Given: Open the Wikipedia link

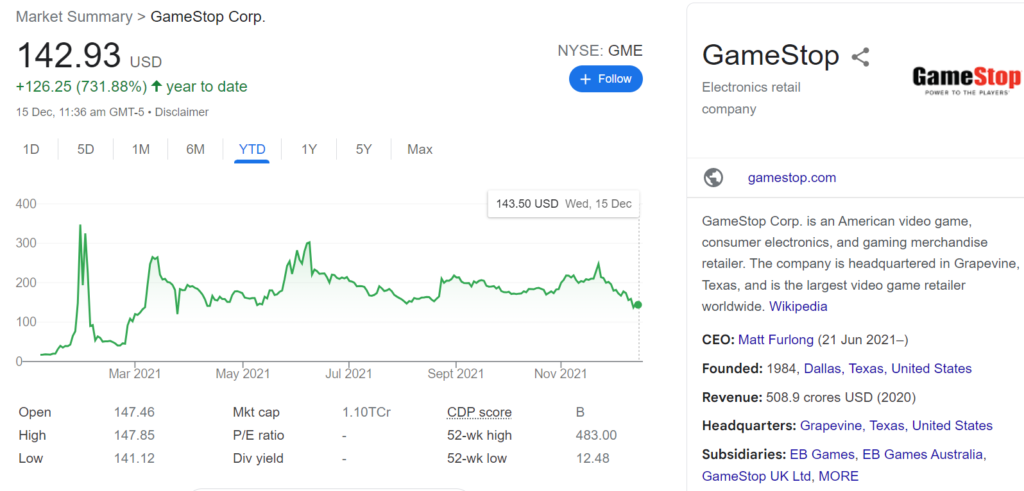Looking at the screenshot, I should tap(798, 306).
